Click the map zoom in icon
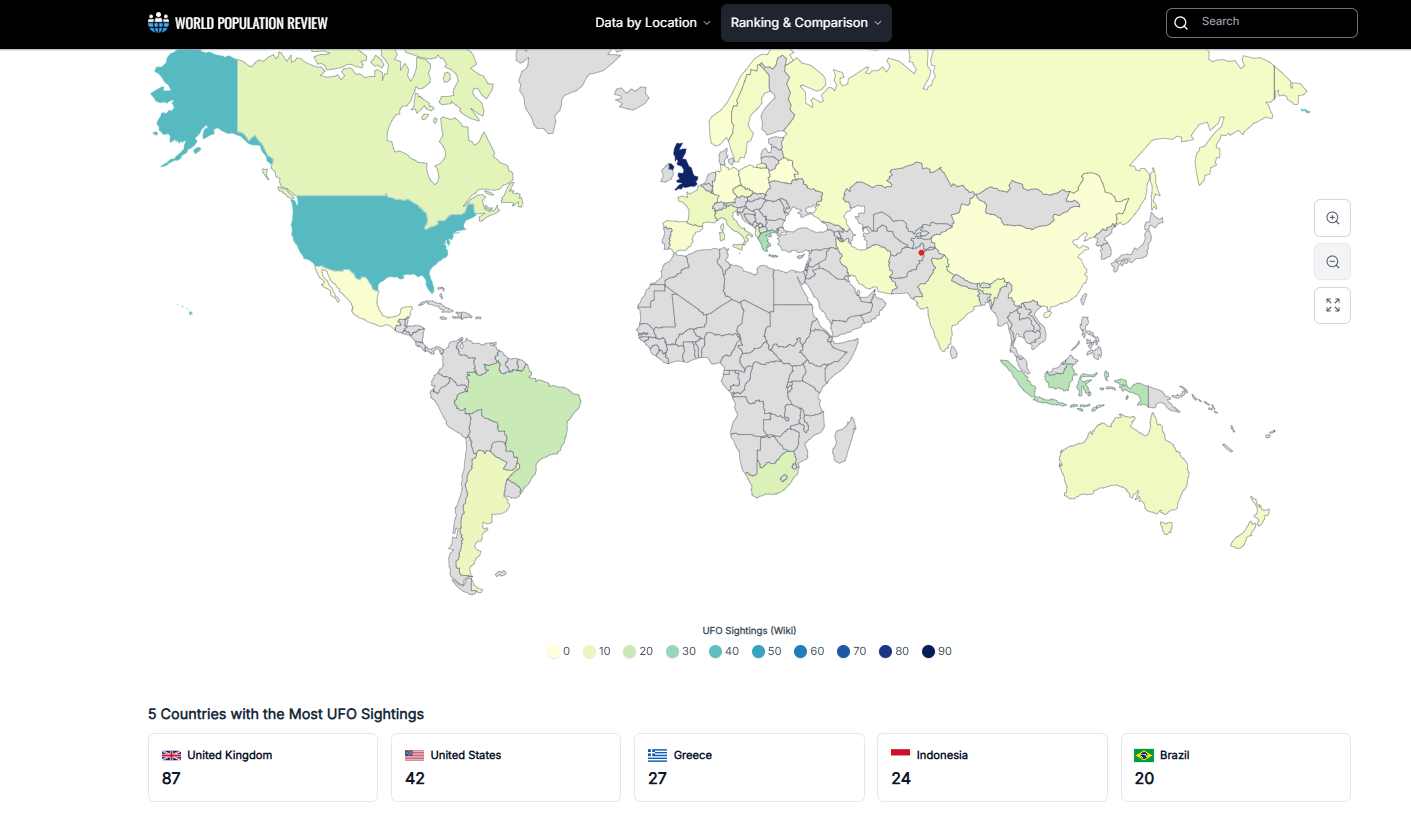Screen dimensions: 1411x820 tap(1332, 218)
